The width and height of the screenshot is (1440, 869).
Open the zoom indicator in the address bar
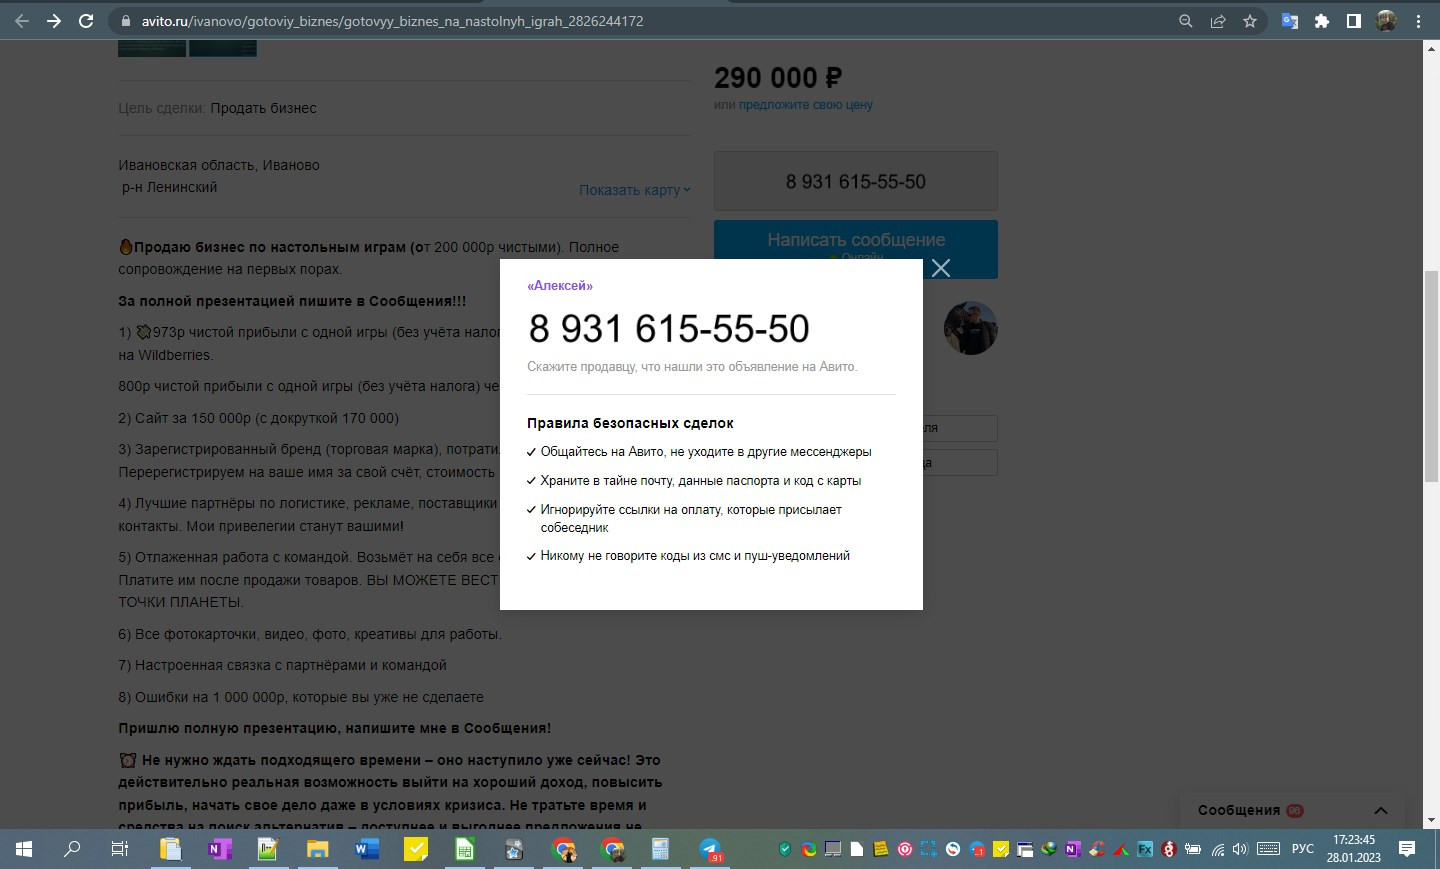tap(1186, 21)
